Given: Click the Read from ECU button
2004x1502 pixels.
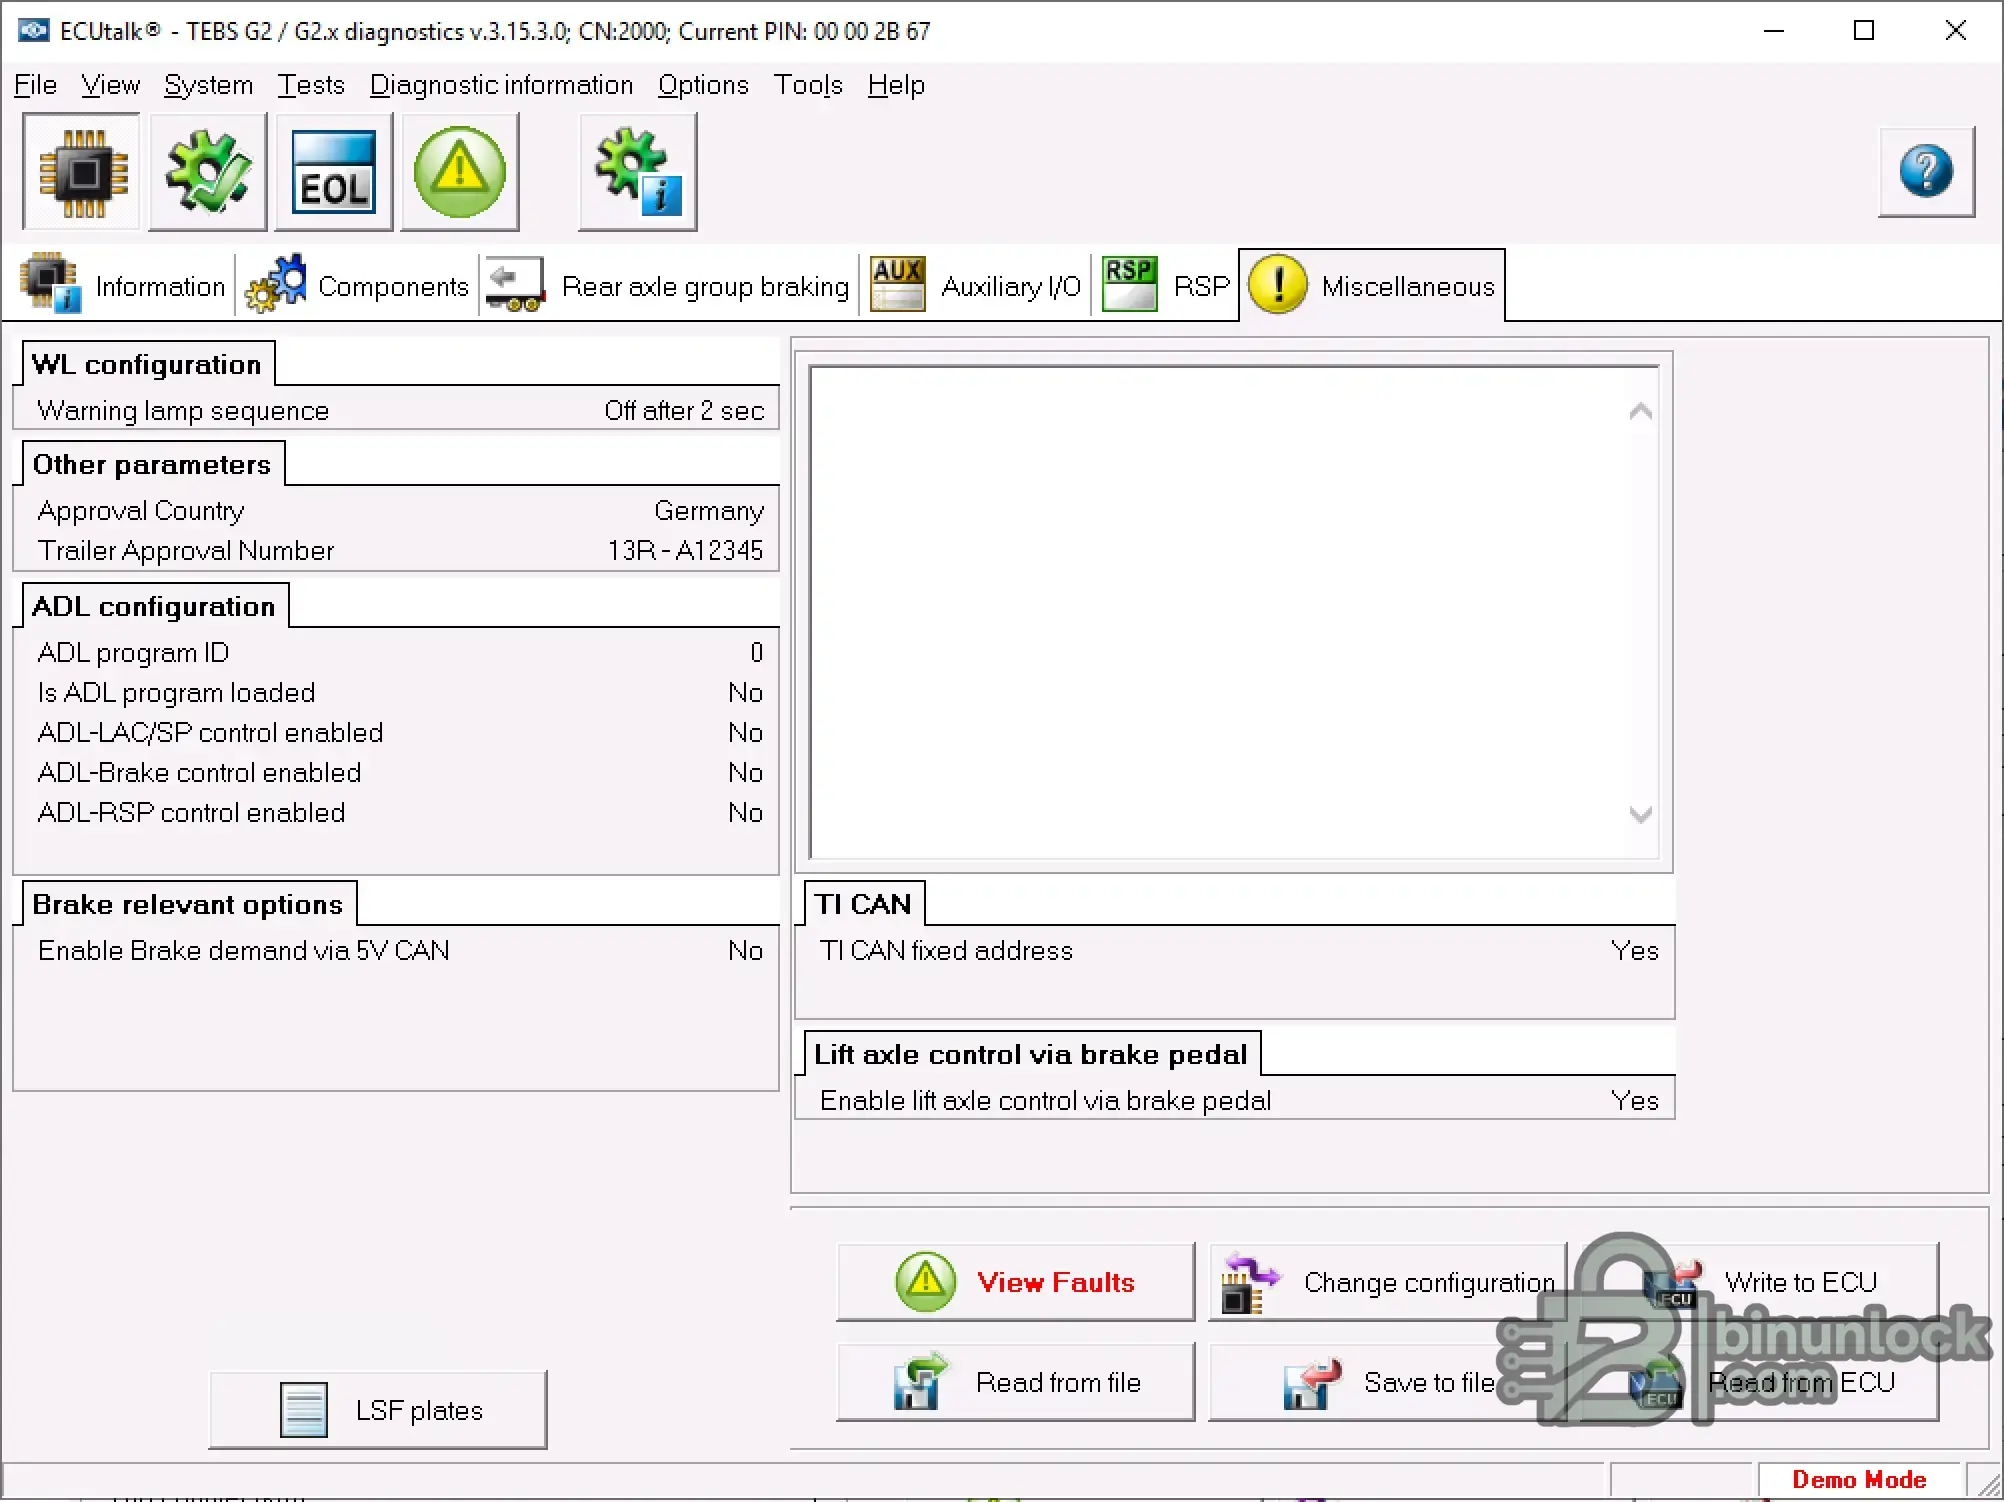Looking at the screenshot, I should [x=1760, y=1382].
